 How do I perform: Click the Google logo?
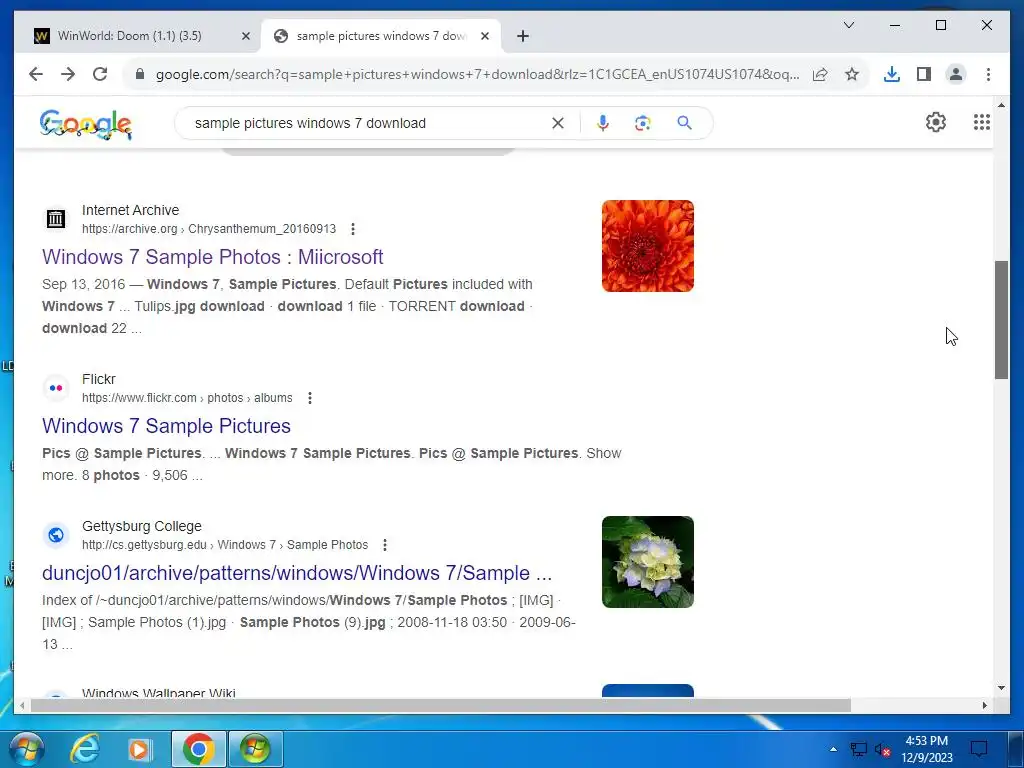[x=86, y=124]
